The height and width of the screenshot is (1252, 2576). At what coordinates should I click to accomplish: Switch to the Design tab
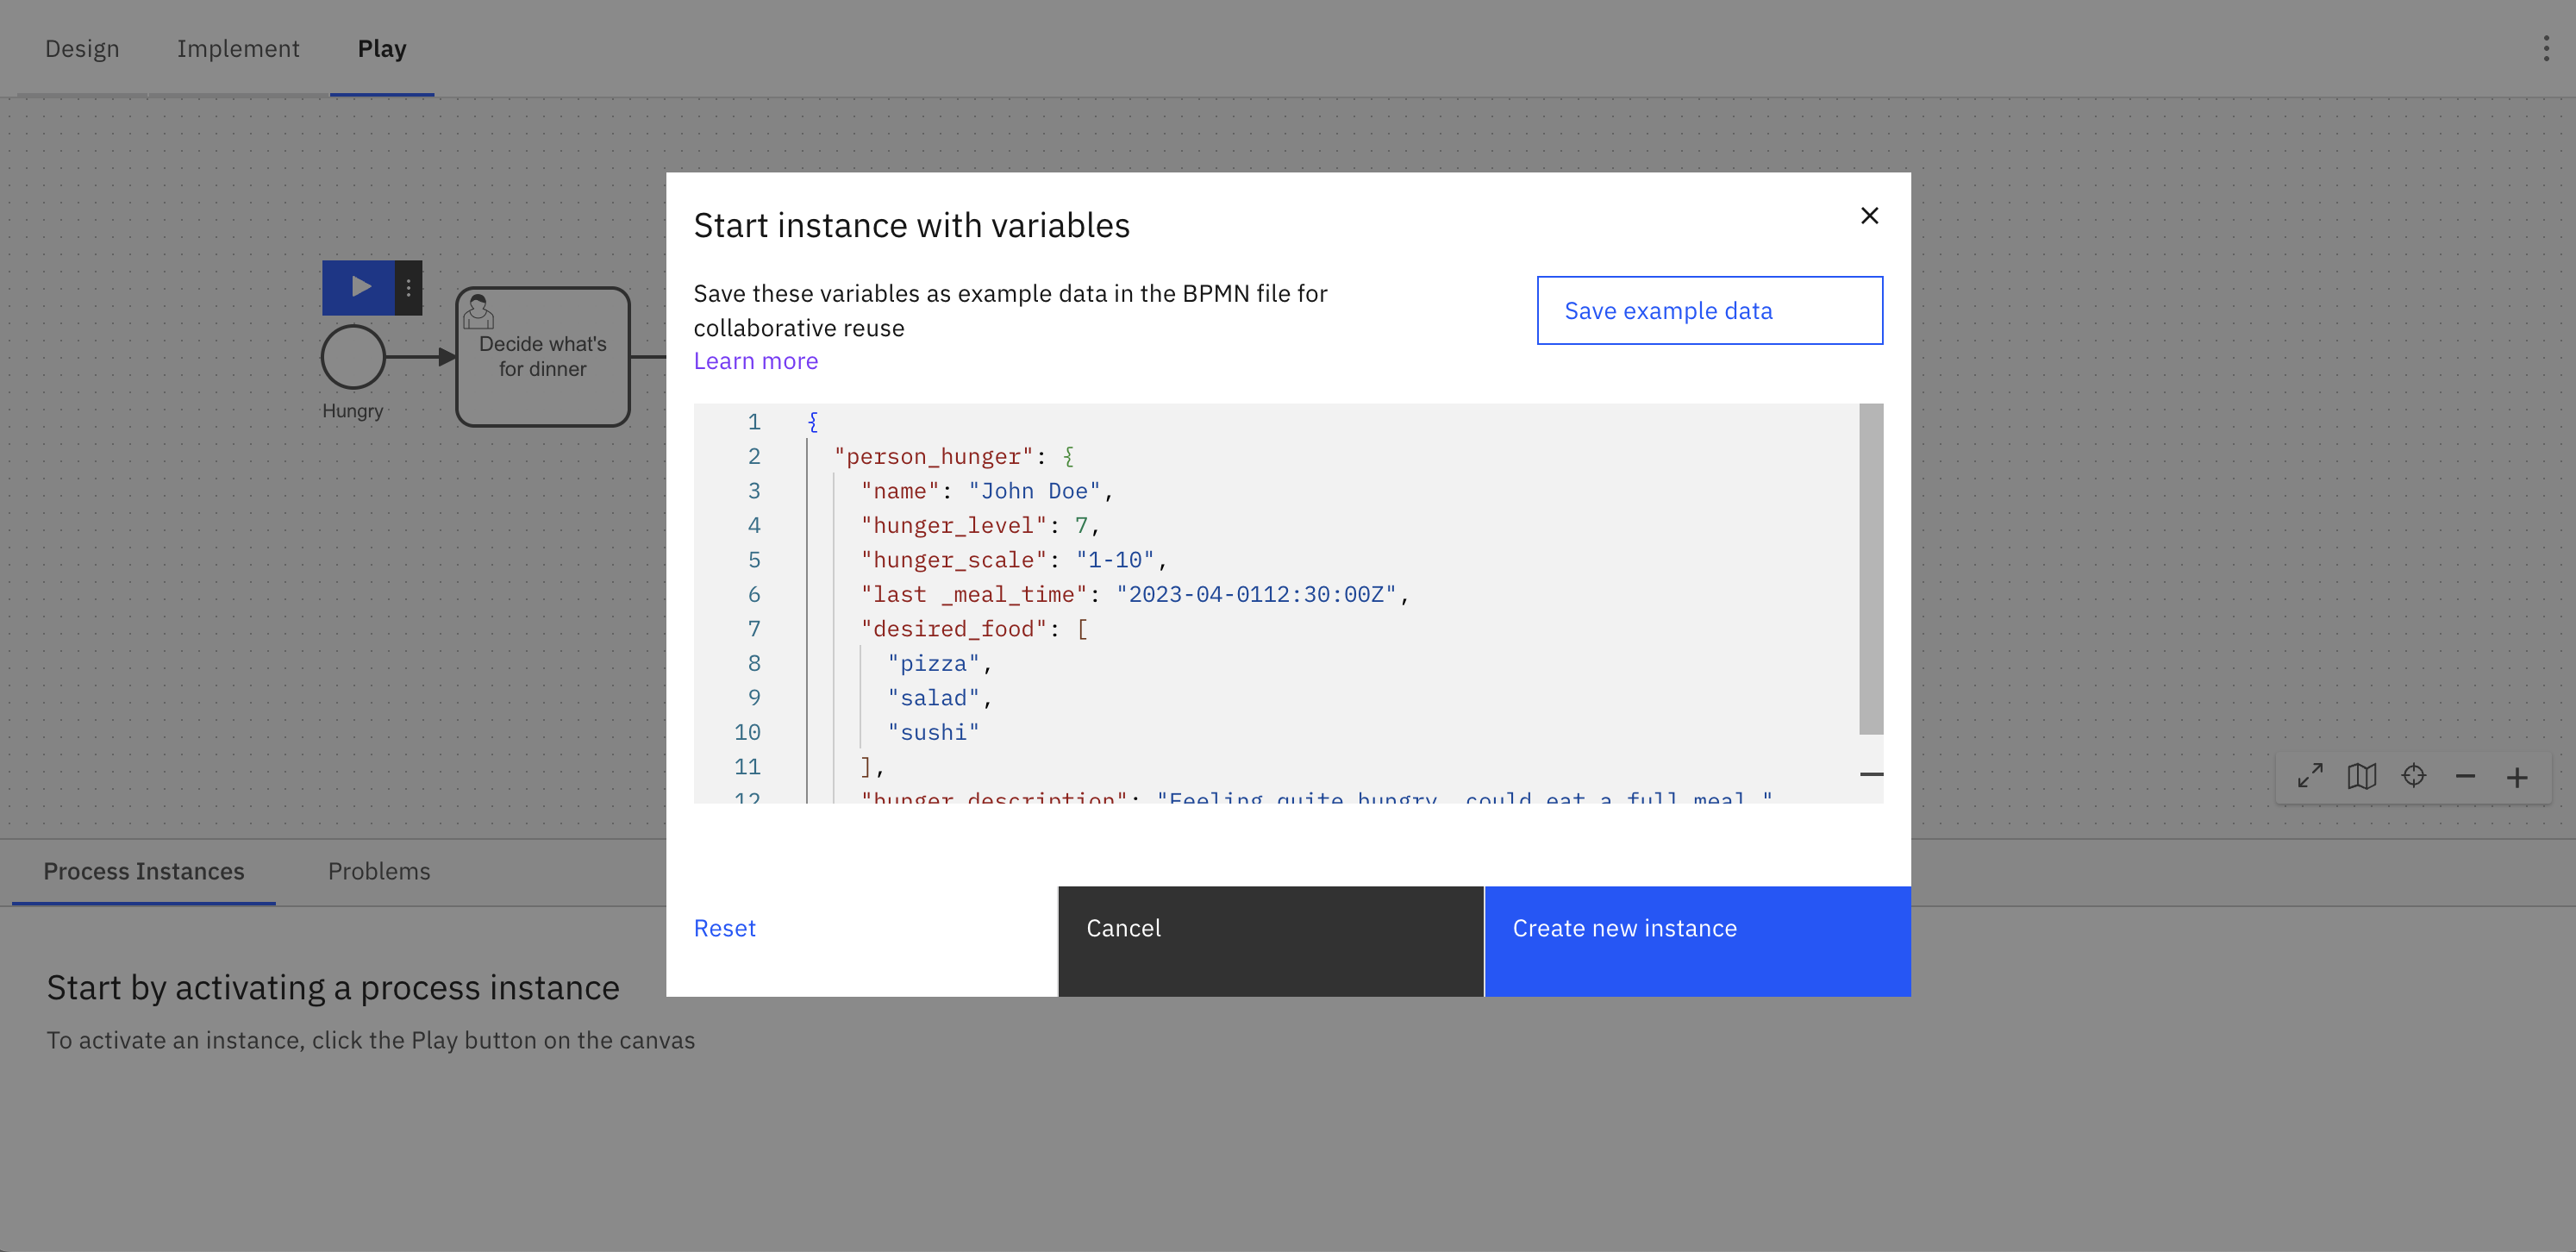click(x=81, y=48)
